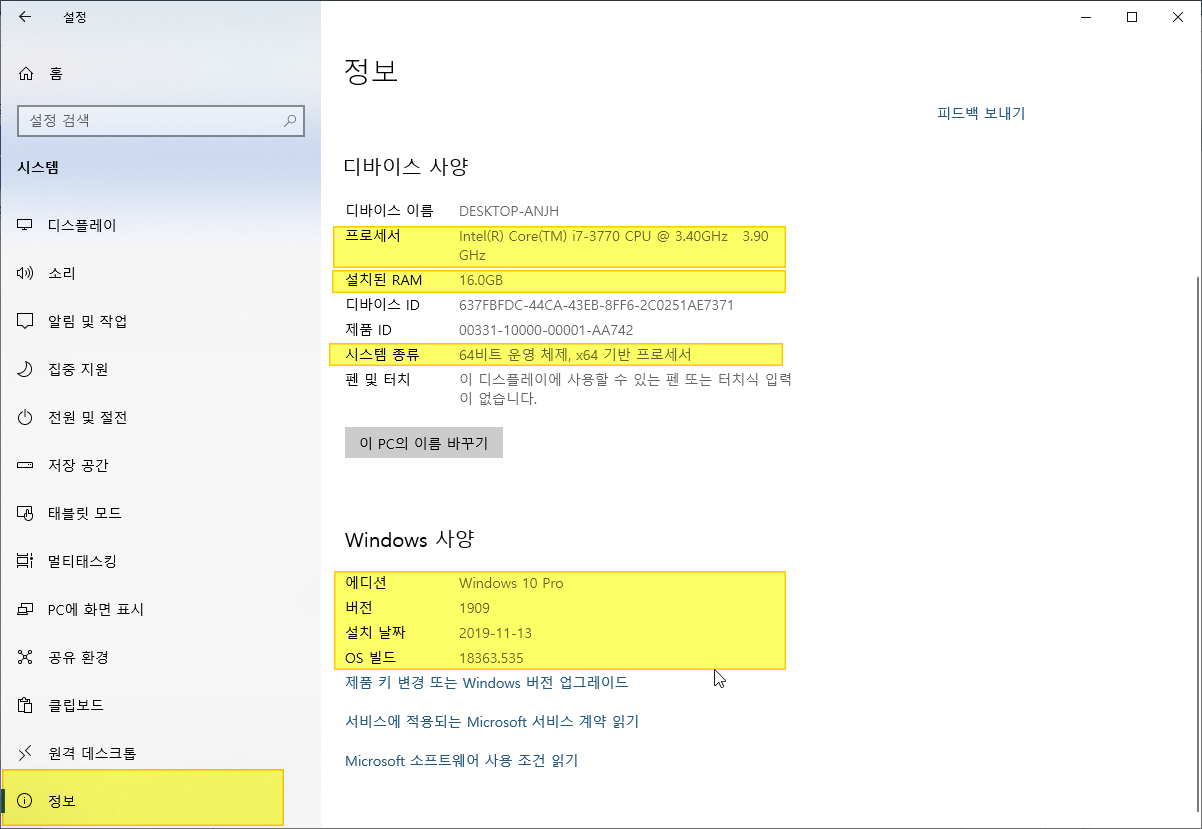
Task: Open Microsoft 소프트웨어 사용 조건 읽기 link
Action: (x=462, y=761)
